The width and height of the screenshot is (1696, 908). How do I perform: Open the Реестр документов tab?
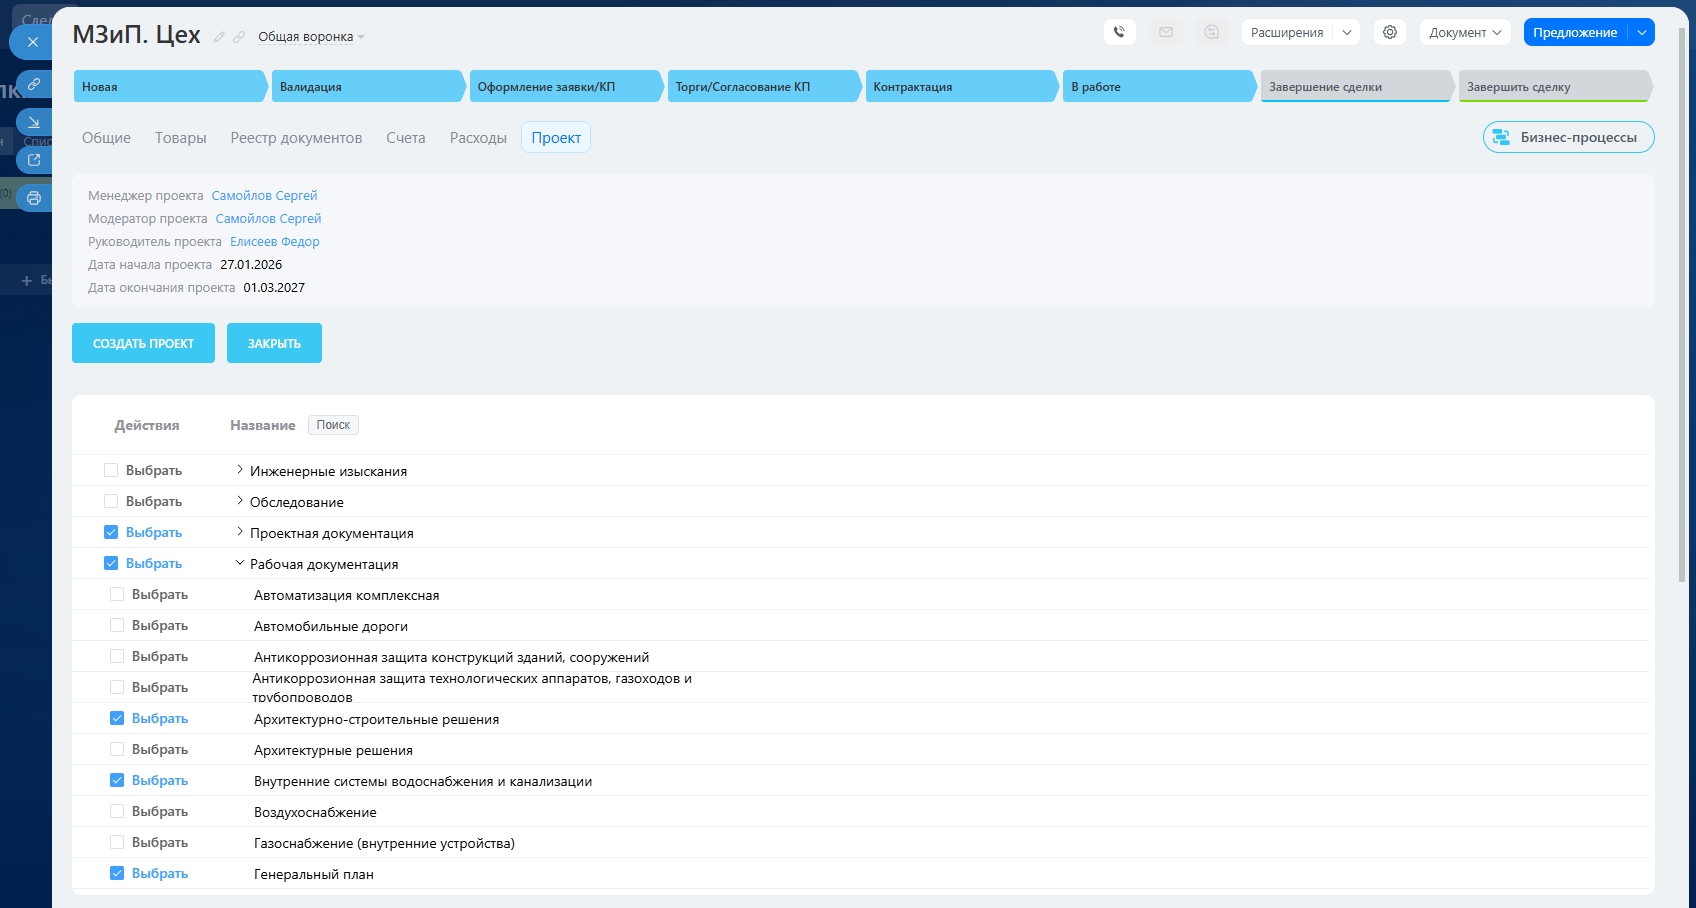[x=296, y=138]
